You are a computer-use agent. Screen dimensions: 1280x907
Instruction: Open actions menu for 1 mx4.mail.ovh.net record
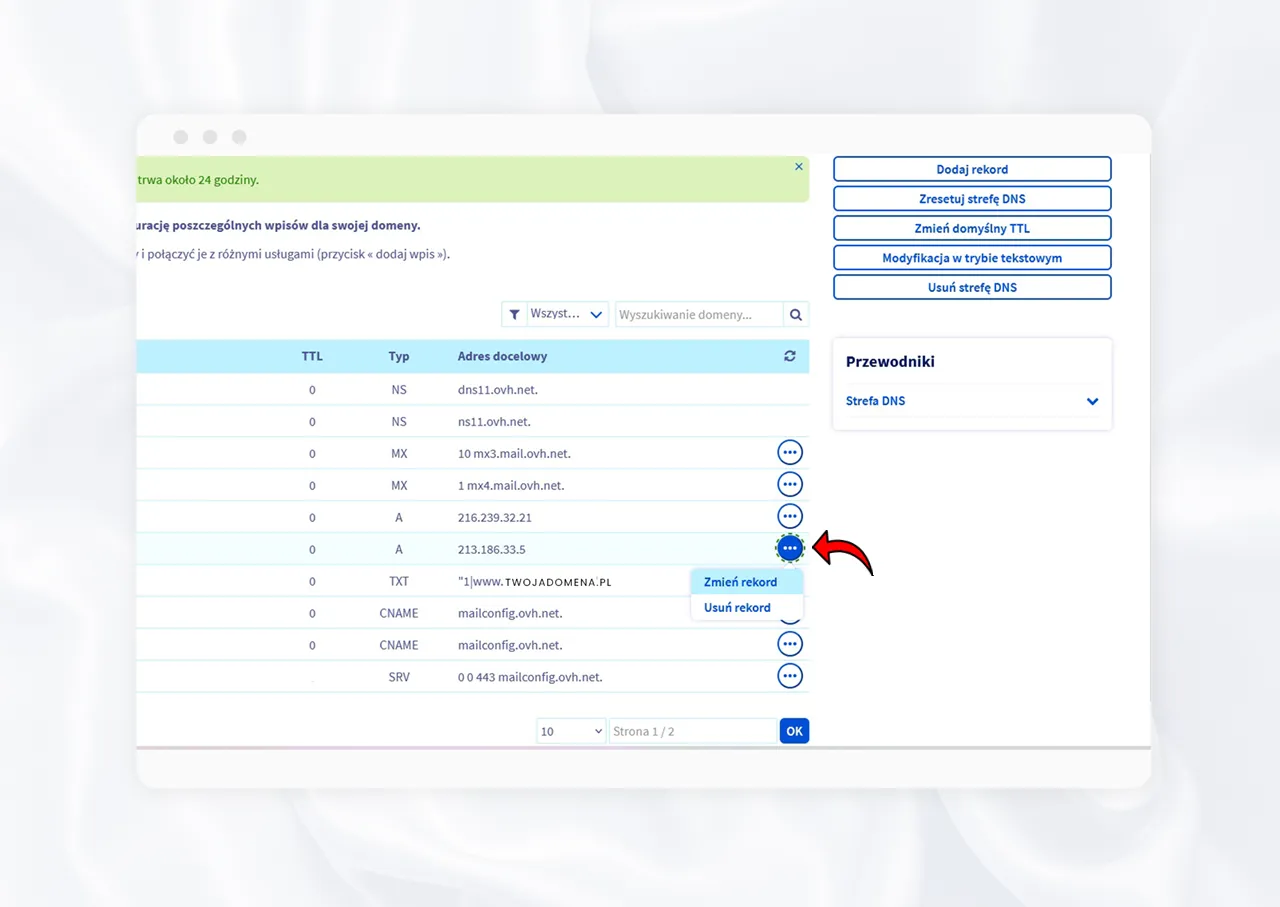tap(790, 485)
